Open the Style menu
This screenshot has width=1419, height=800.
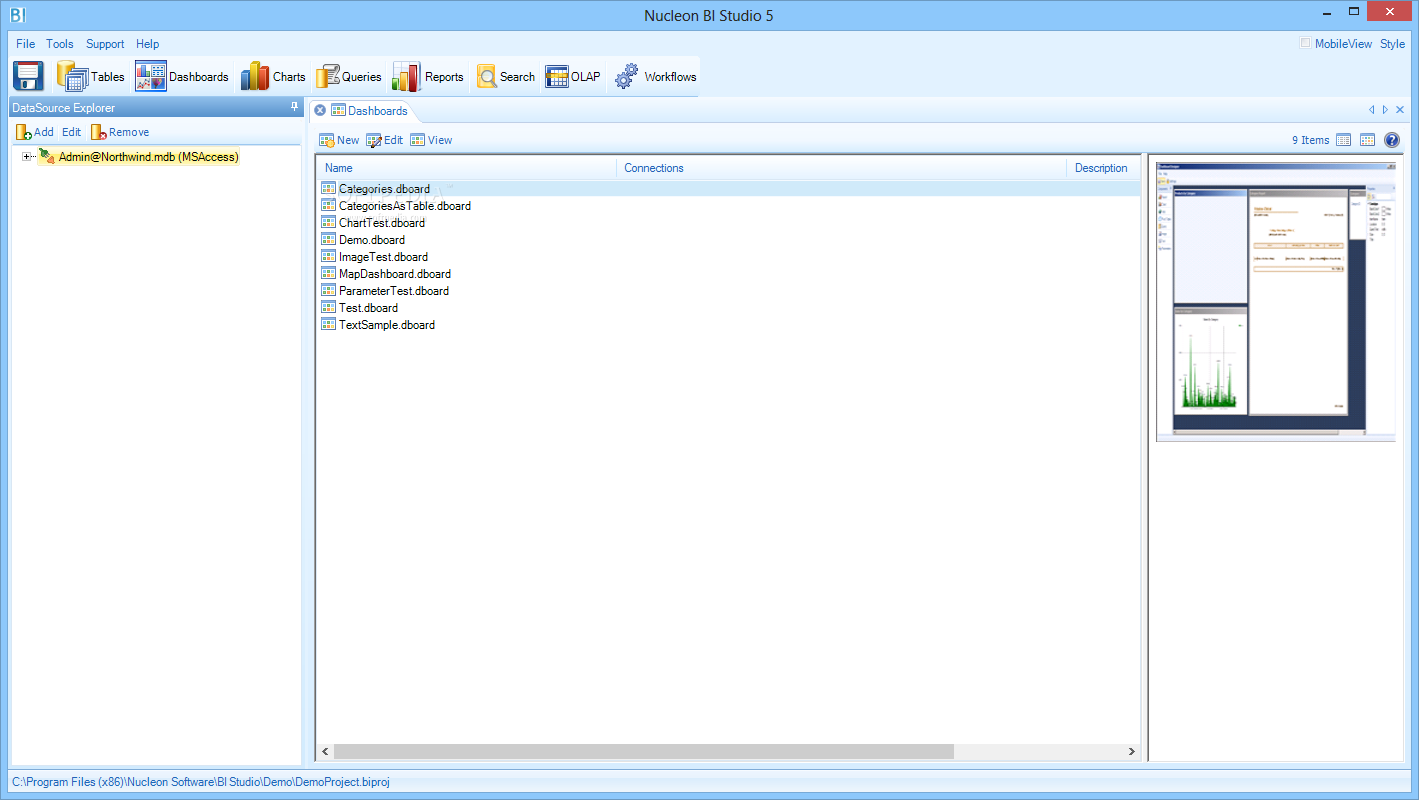click(x=1392, y=44)
